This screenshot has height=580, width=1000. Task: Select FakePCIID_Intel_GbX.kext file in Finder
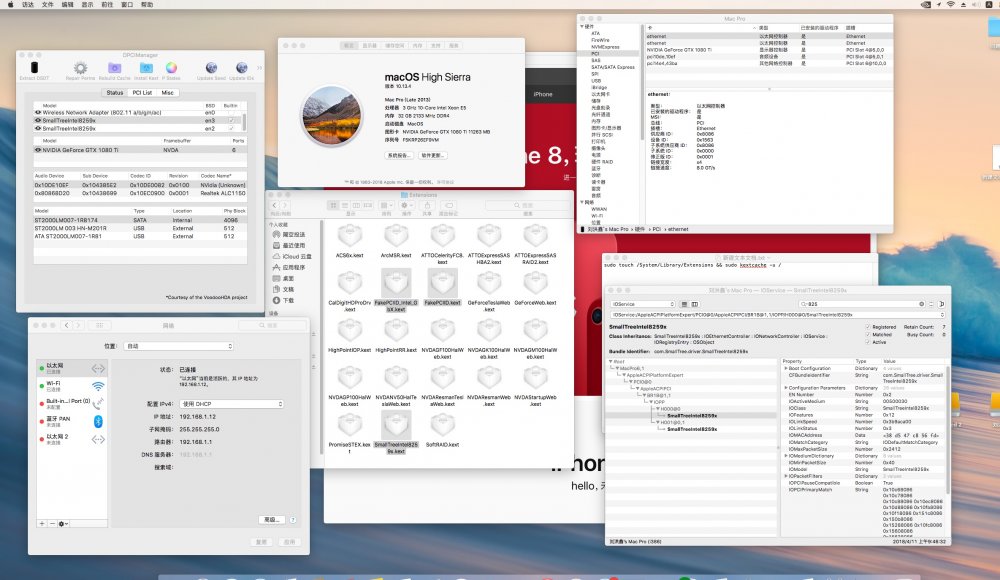click(396, 290)
